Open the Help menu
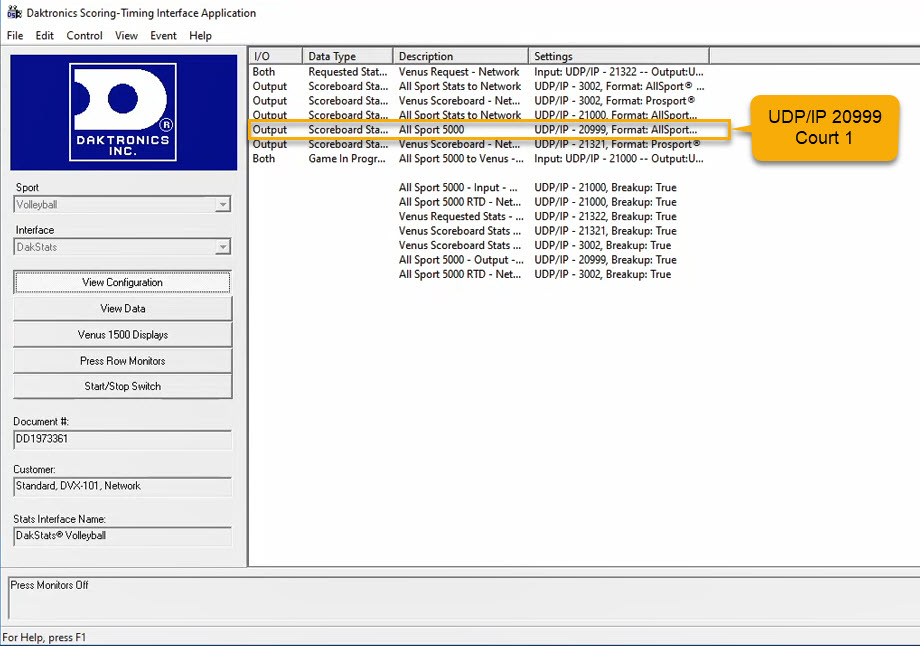This screenshot has width=920, height=646. click(x=200, y=35)
